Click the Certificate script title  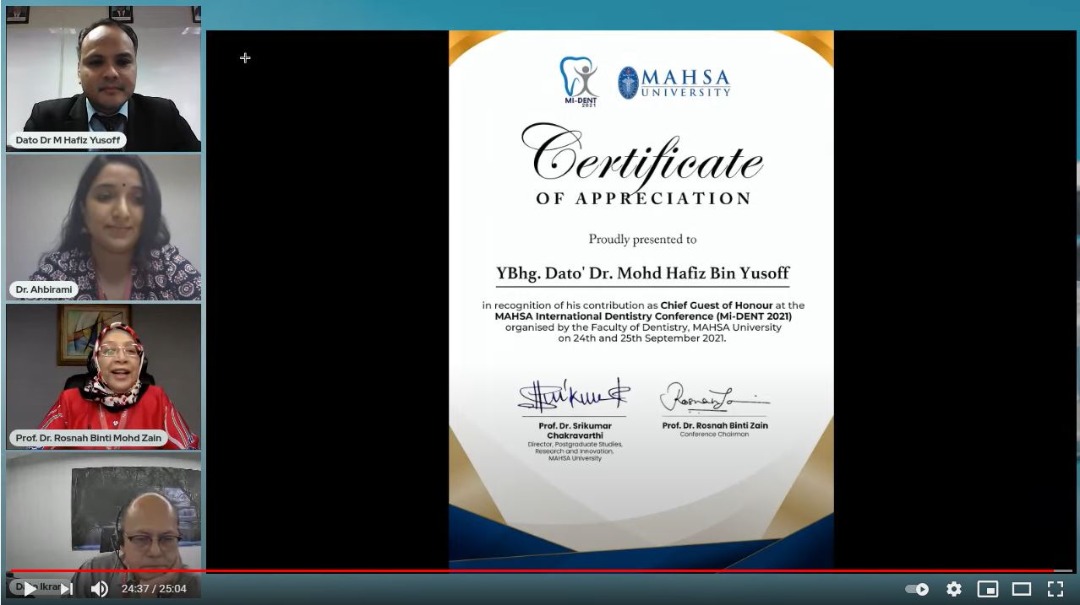tap(642, 156)
